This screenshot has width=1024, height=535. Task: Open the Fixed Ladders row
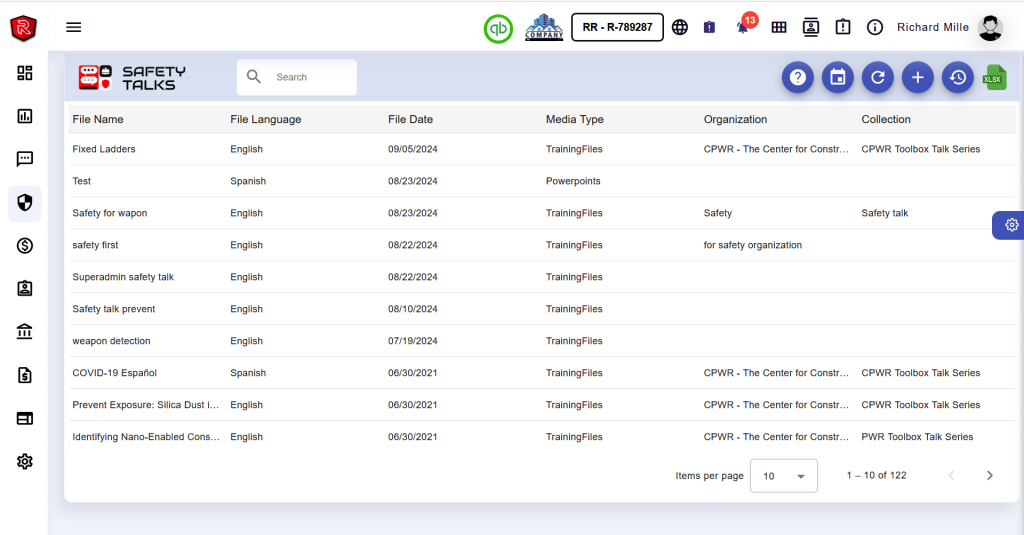(x=104, y=149)
